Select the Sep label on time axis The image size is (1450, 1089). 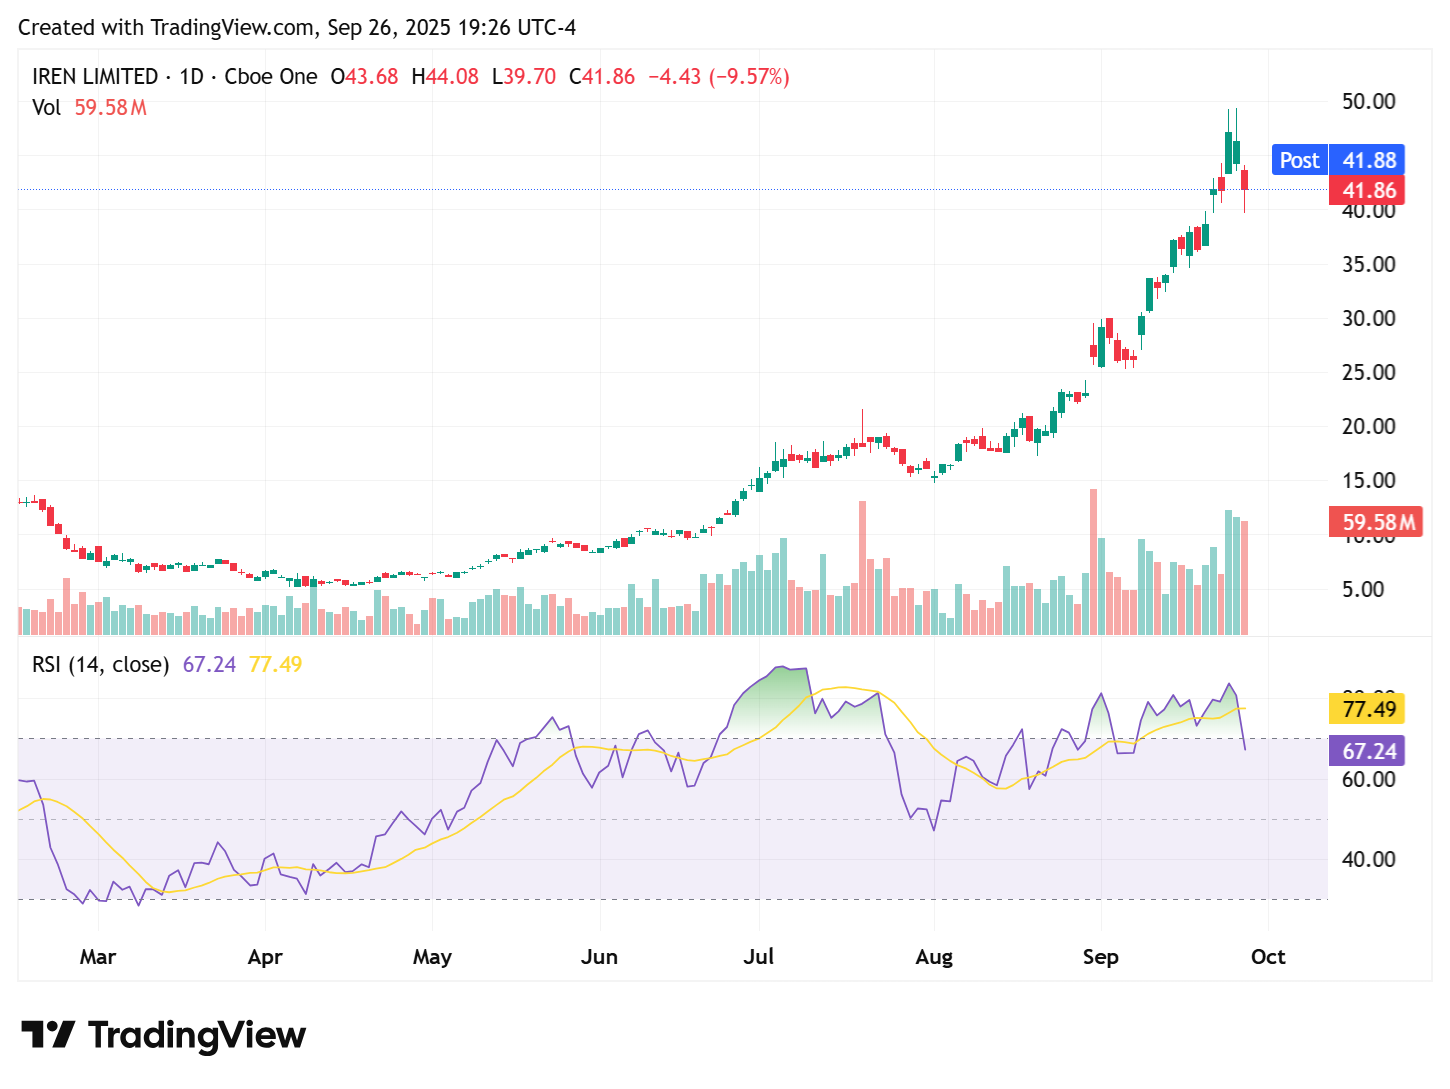(x=1101, y=957)
